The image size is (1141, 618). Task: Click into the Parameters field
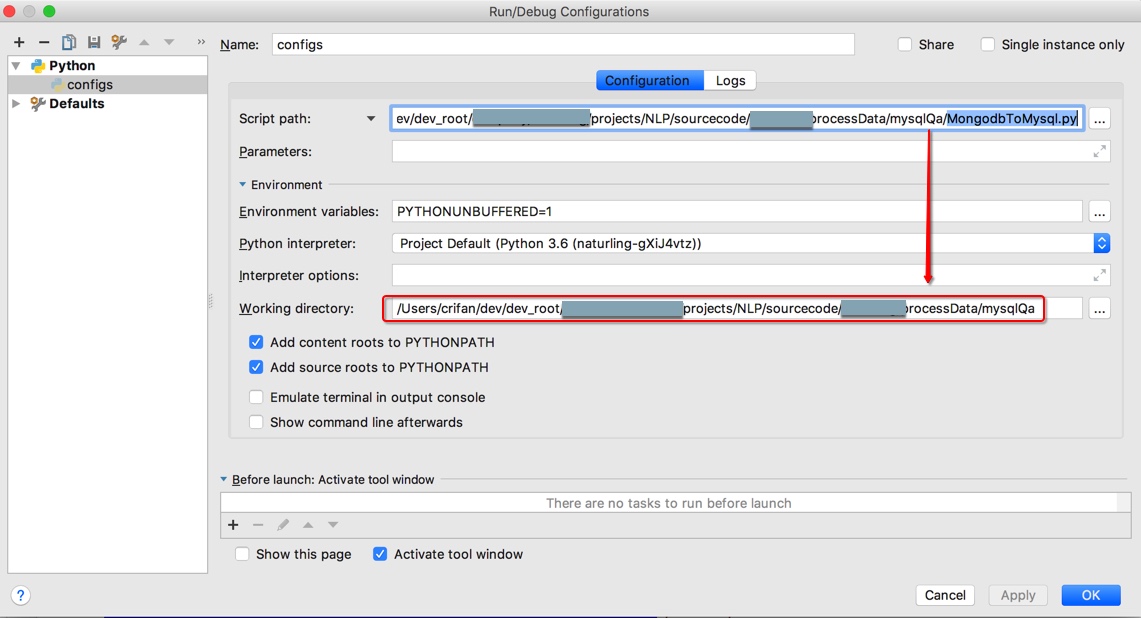click(750, 151)
